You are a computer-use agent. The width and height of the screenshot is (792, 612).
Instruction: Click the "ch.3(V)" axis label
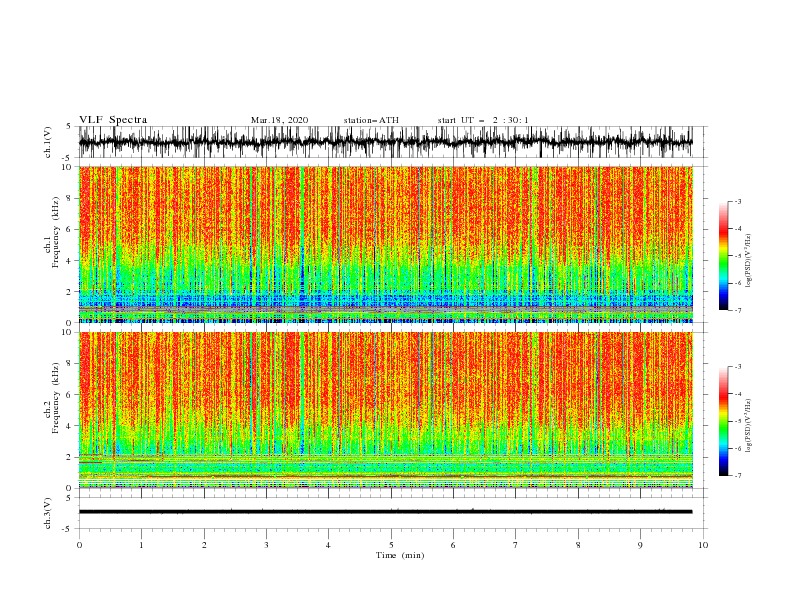[48, 513]
